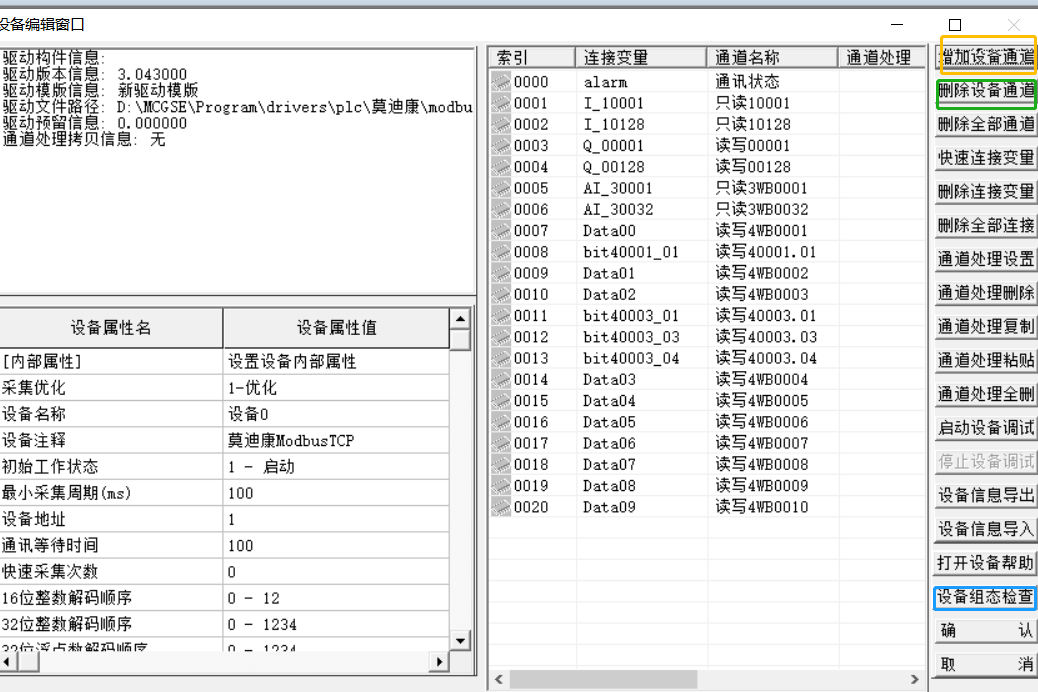Select channel name 只读3WB0032
The height and width of the screenshot is (692, 1038).
[762, 209]
